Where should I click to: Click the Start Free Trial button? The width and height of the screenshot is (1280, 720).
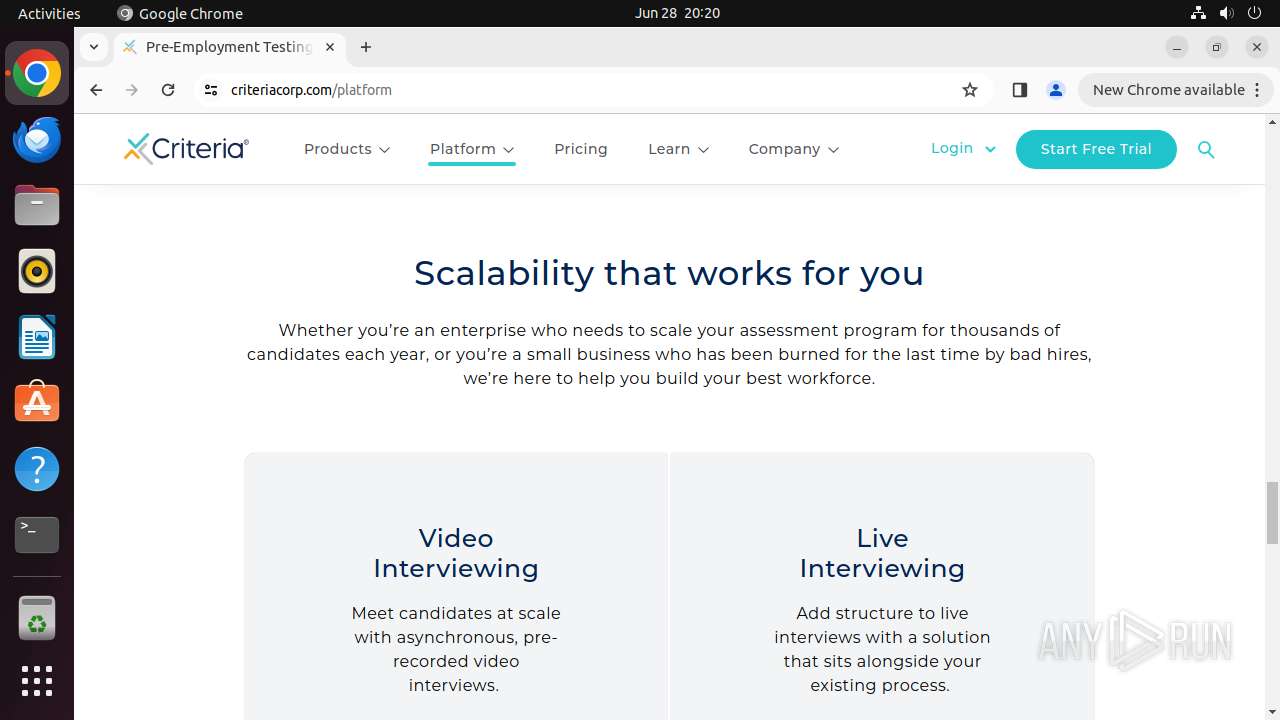(1096, 149)
